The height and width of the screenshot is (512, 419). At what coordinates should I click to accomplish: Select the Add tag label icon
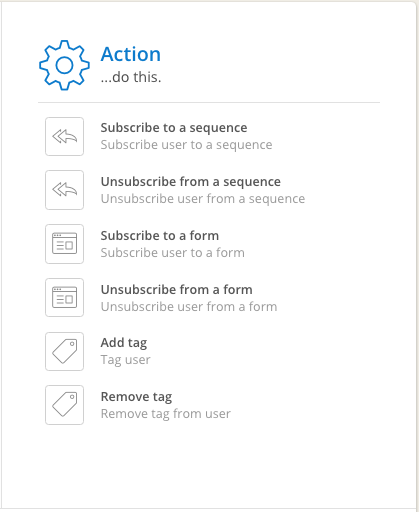64,351
